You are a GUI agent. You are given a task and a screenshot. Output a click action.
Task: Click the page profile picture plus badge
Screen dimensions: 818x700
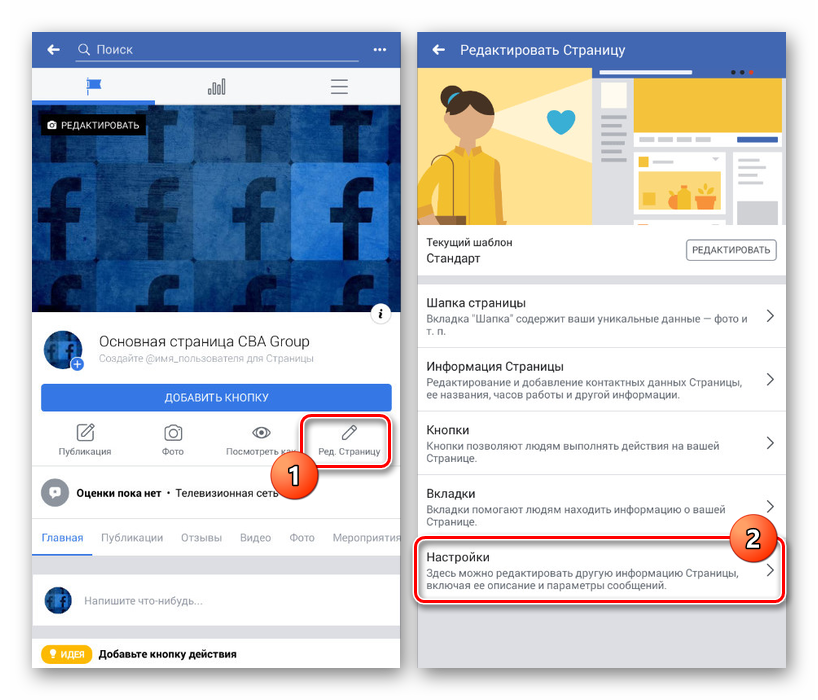point(77,364)
